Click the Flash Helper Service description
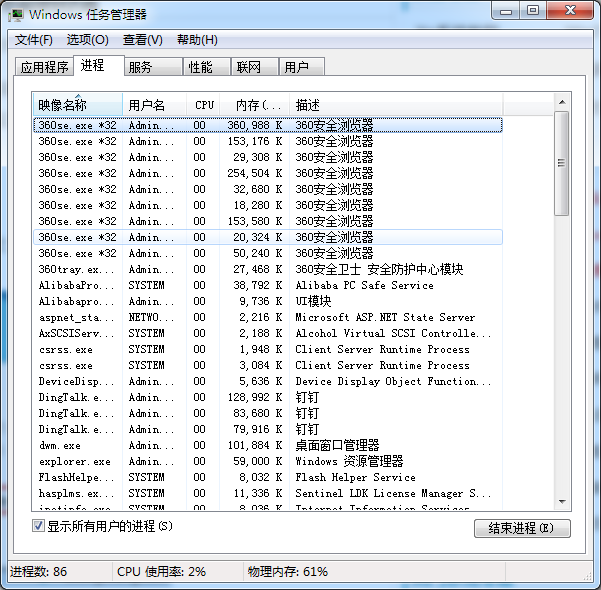 tap(355, 477)
